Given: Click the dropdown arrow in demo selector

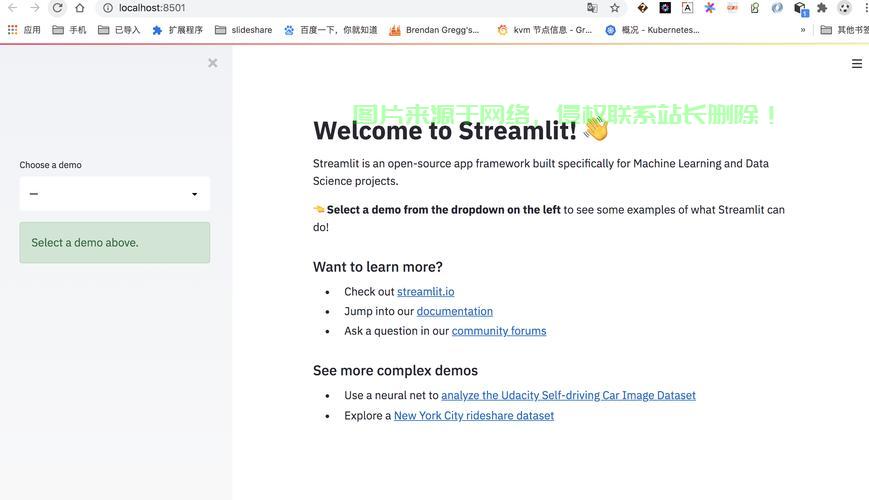Looking at the screenshot, I should click(x=194, y=194).
